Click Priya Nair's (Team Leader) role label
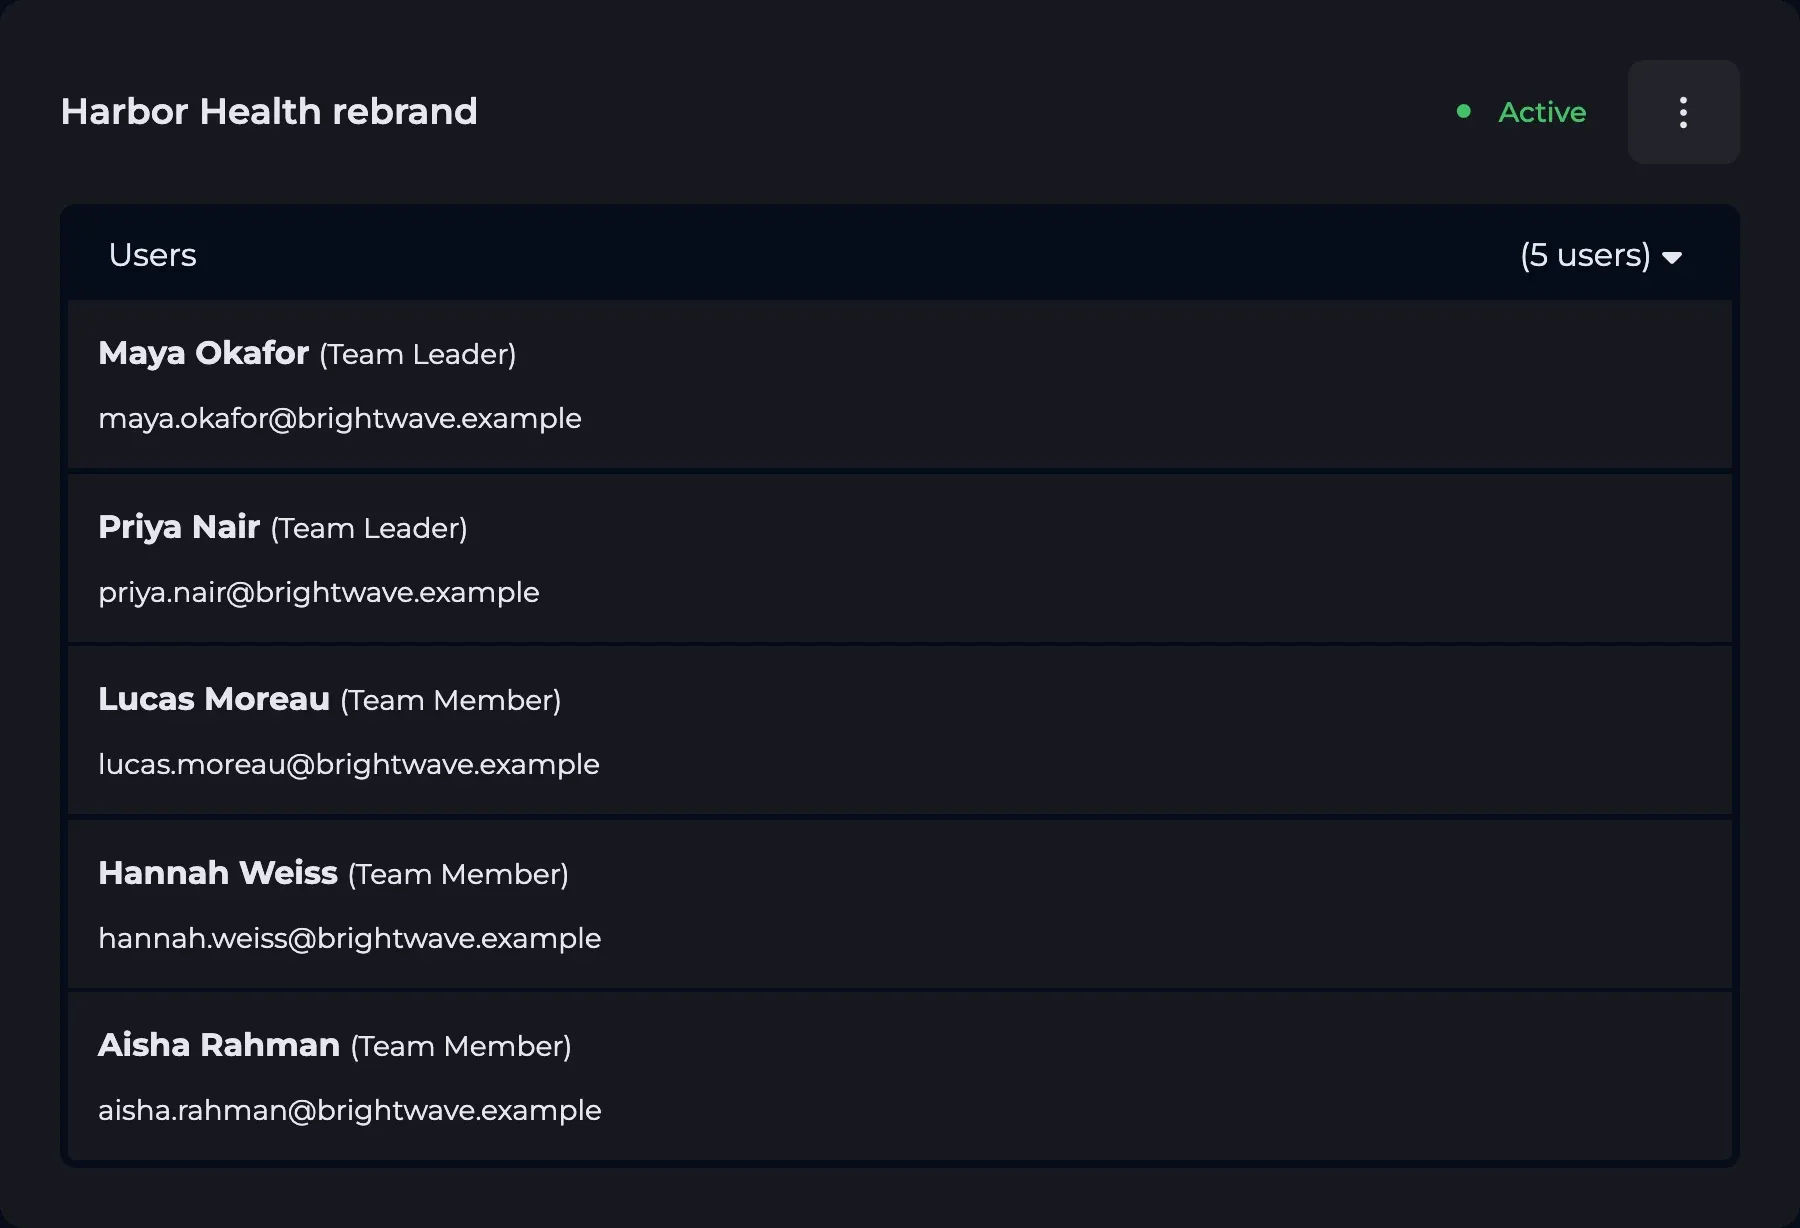This screenshot has width=1800, height=1228. pyautogui.click(x=369, y=528)
